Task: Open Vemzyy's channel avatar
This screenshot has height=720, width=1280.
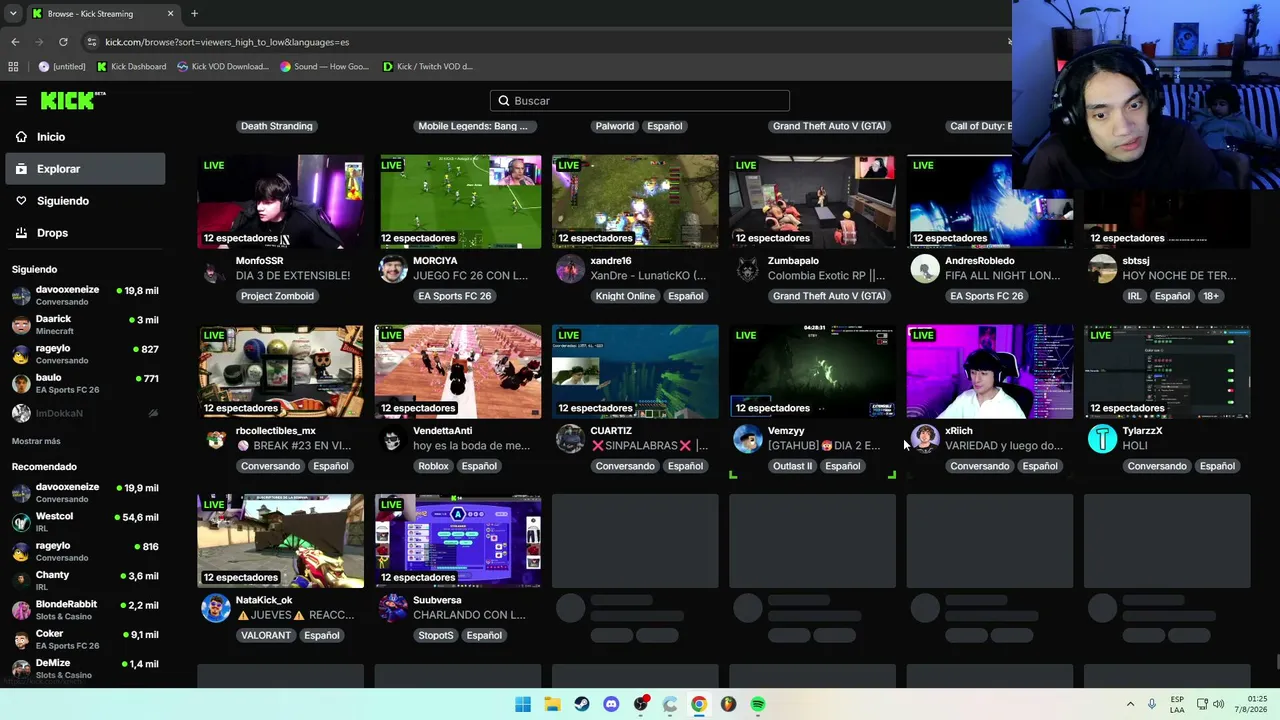Action: pos(748,439)
